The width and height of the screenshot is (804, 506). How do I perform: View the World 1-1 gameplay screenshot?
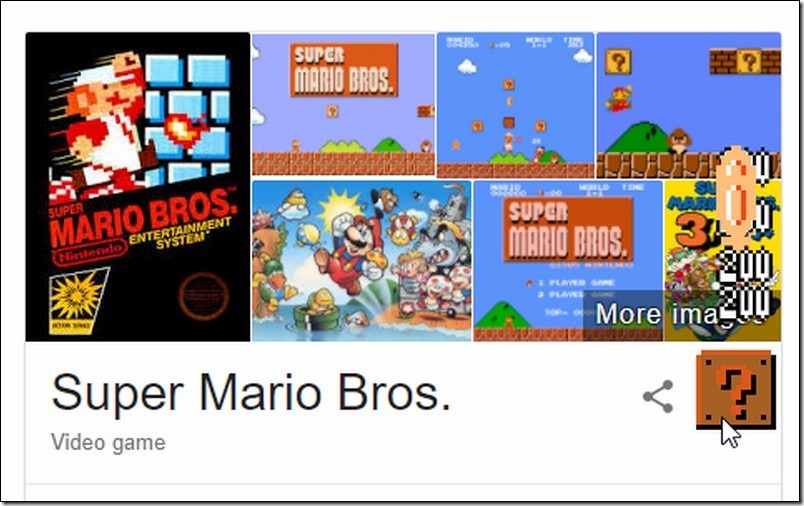tap(515, 105)
